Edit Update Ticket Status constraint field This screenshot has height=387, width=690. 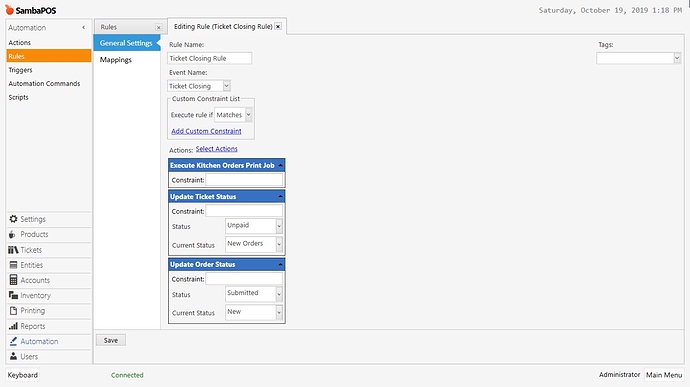click(244, 211)
